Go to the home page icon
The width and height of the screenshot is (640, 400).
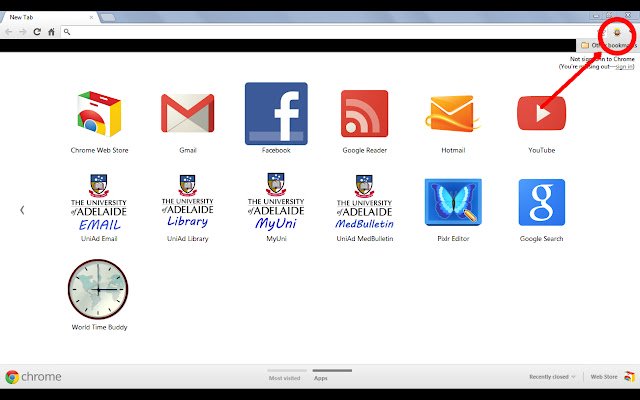51,32
